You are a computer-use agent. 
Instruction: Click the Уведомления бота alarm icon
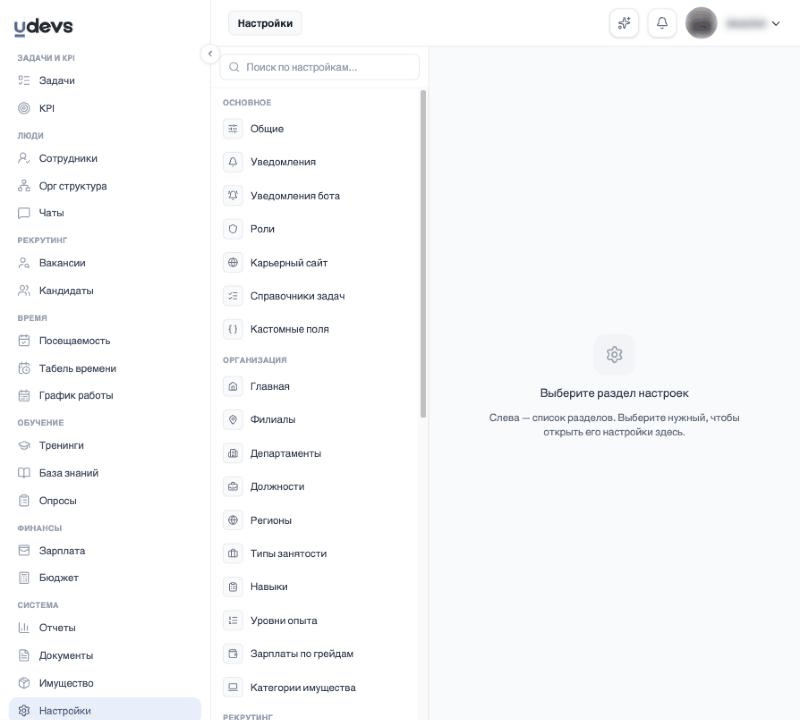[233, 195]
